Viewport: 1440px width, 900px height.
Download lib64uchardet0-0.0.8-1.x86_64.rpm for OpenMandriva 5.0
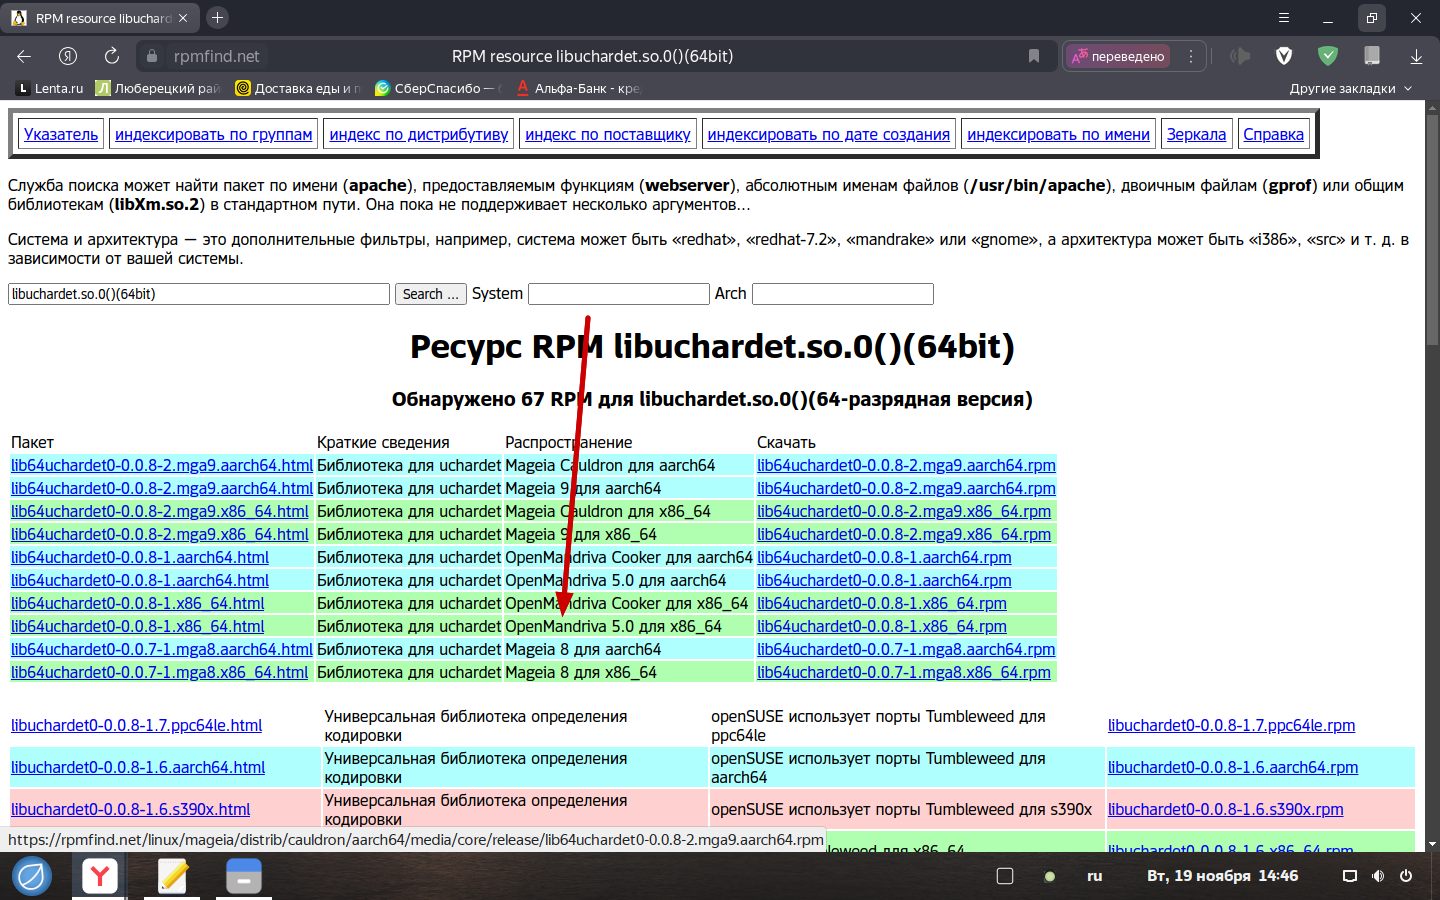[x=881, y=626]
